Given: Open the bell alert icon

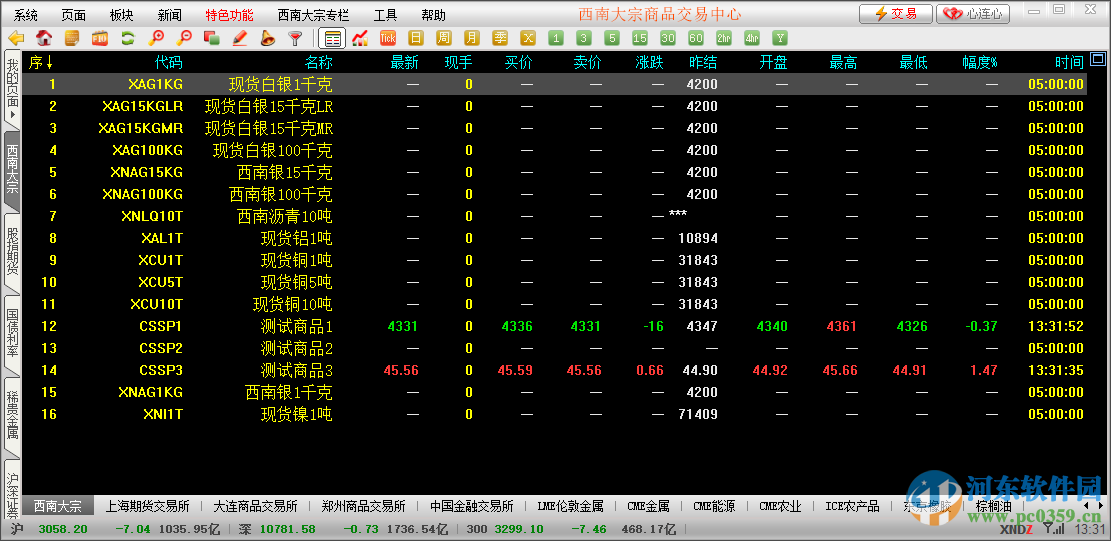Looking at the screenshot, I should [268, 38].
